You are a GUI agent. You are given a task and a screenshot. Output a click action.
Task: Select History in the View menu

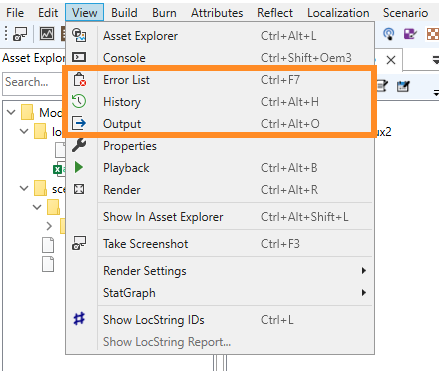(x=220, y=102)
